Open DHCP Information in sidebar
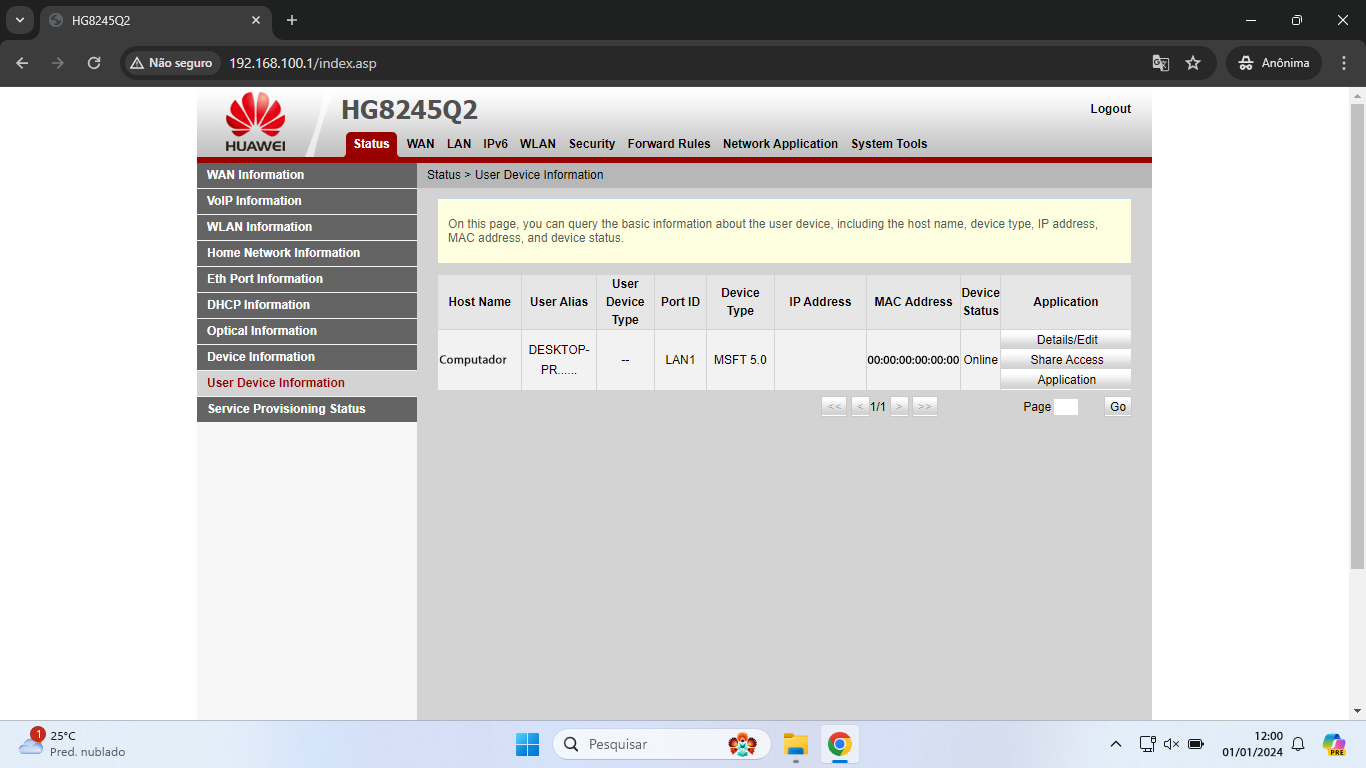The width and height of the screenshot is (1366, 768). point(307,305)
